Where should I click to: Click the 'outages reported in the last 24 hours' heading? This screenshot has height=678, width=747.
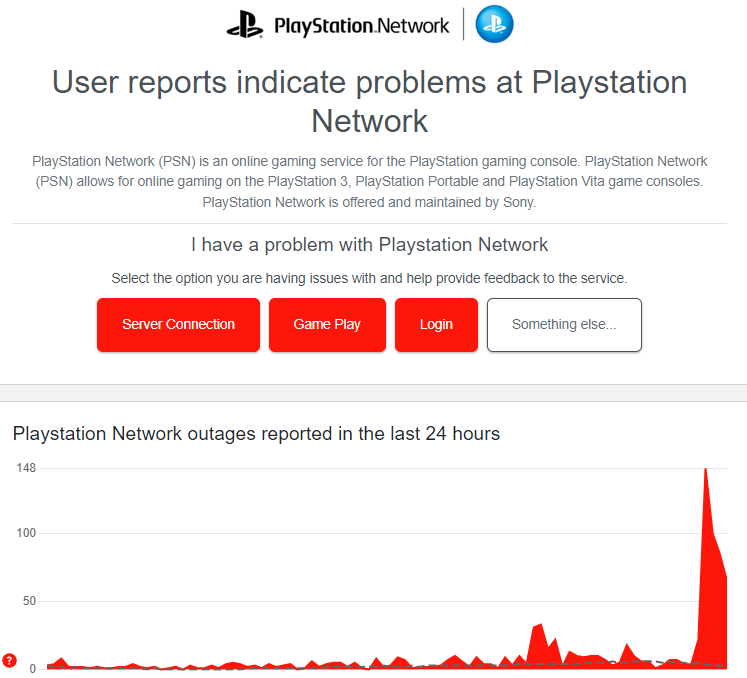coord(256,434)
